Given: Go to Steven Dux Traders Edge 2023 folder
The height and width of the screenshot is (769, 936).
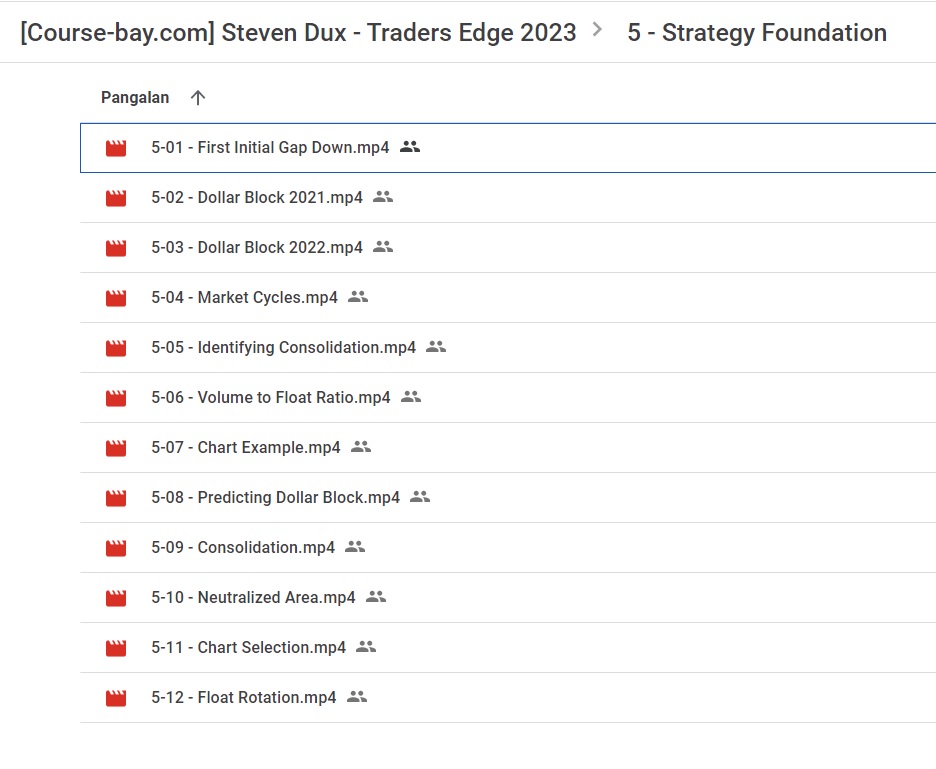Looking at the screenshot, I should 298,32.
